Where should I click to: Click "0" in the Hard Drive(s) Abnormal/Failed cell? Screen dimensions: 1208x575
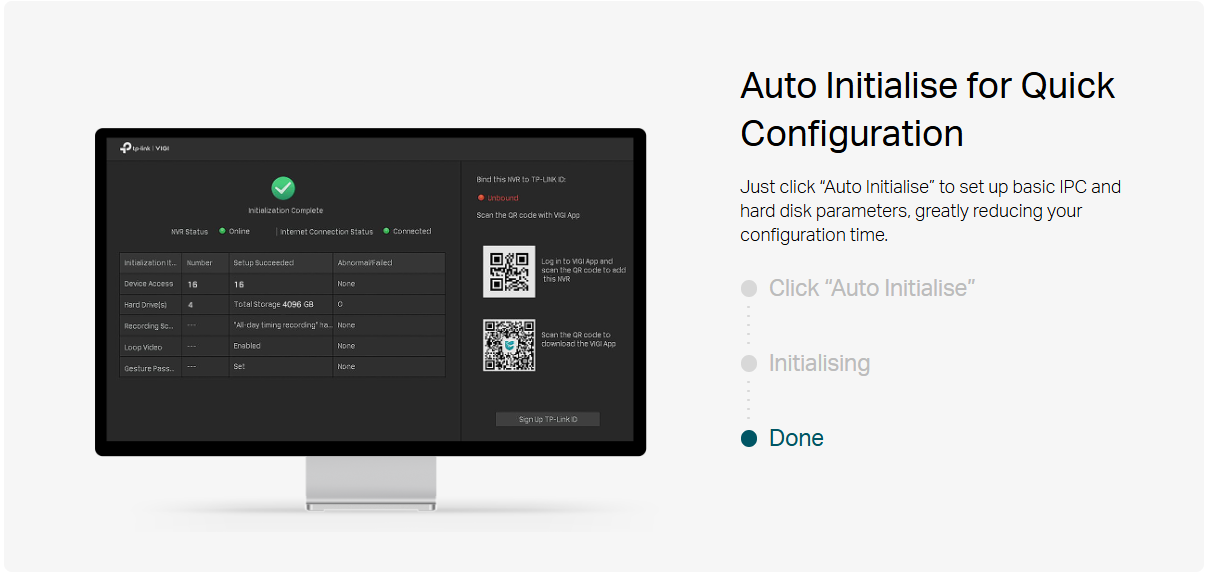tap(340, 304)
